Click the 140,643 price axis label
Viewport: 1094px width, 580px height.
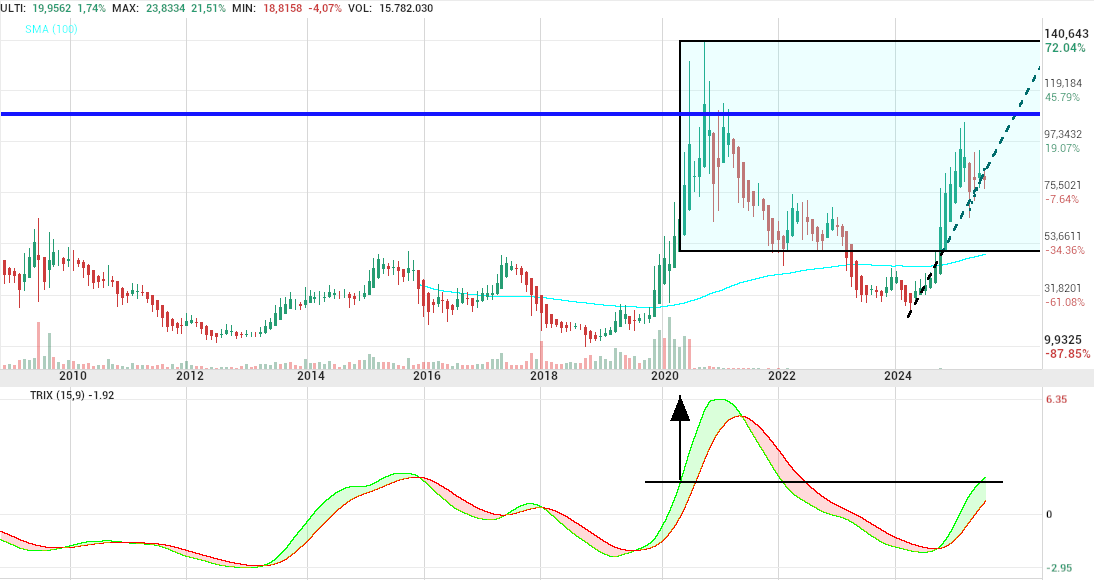tap(1066, 34)
